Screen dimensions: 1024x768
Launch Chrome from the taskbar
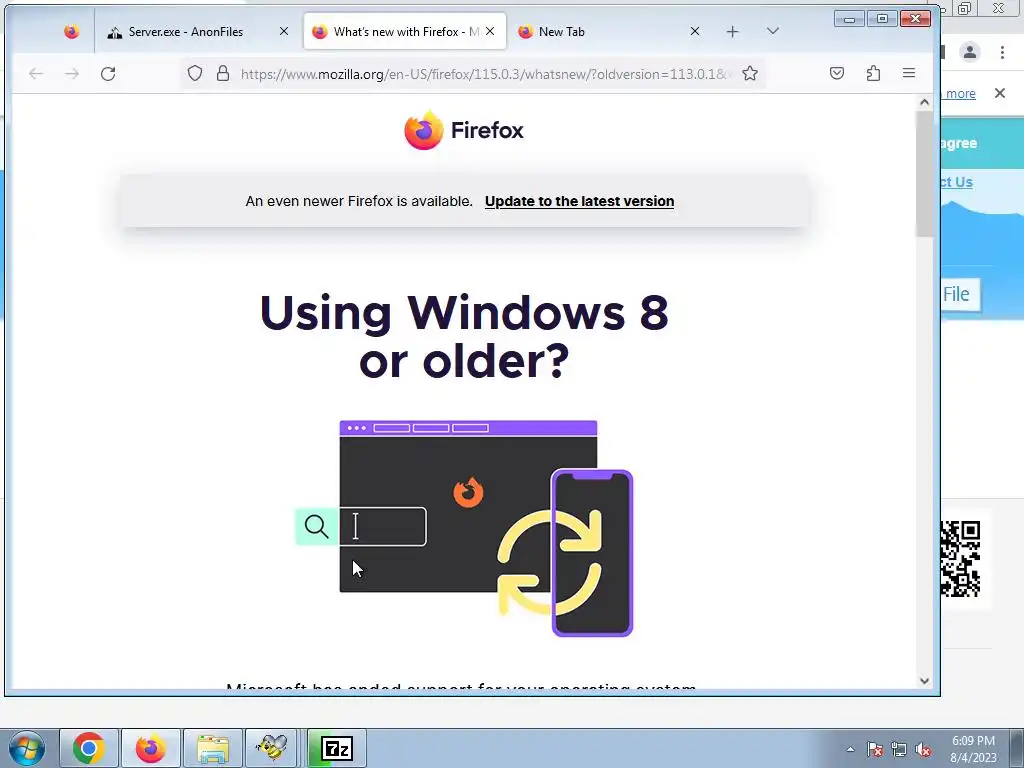(x=89, y=748)
